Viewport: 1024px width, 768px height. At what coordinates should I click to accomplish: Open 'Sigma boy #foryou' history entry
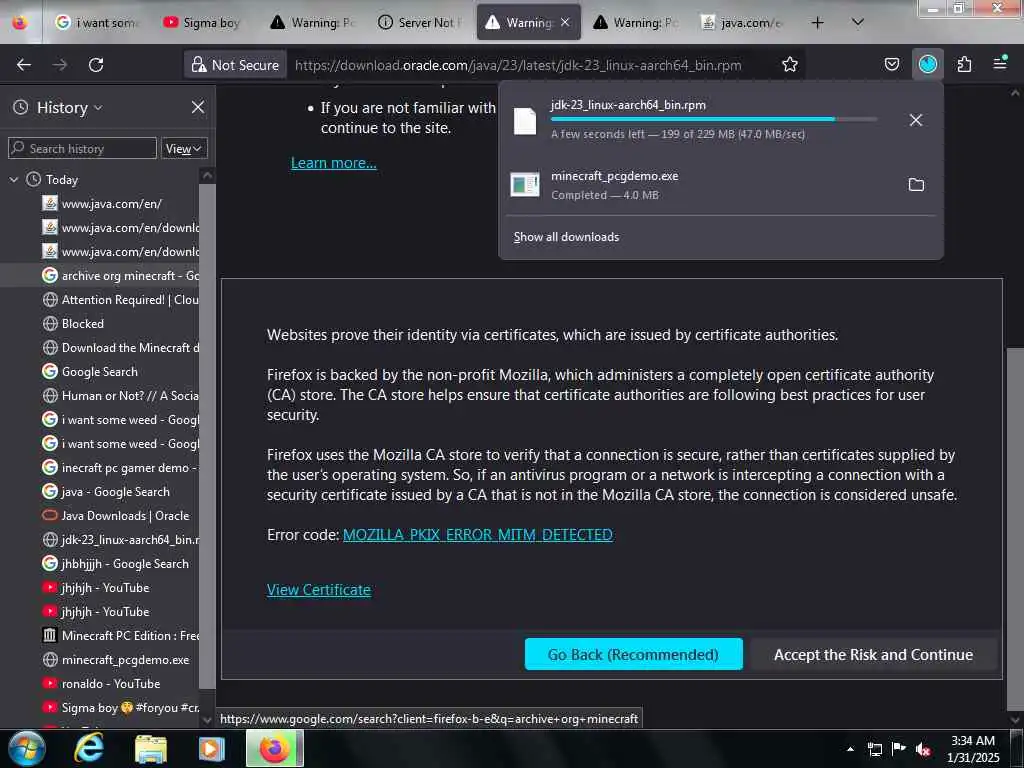pyautogui.click(x=120, y=707)
